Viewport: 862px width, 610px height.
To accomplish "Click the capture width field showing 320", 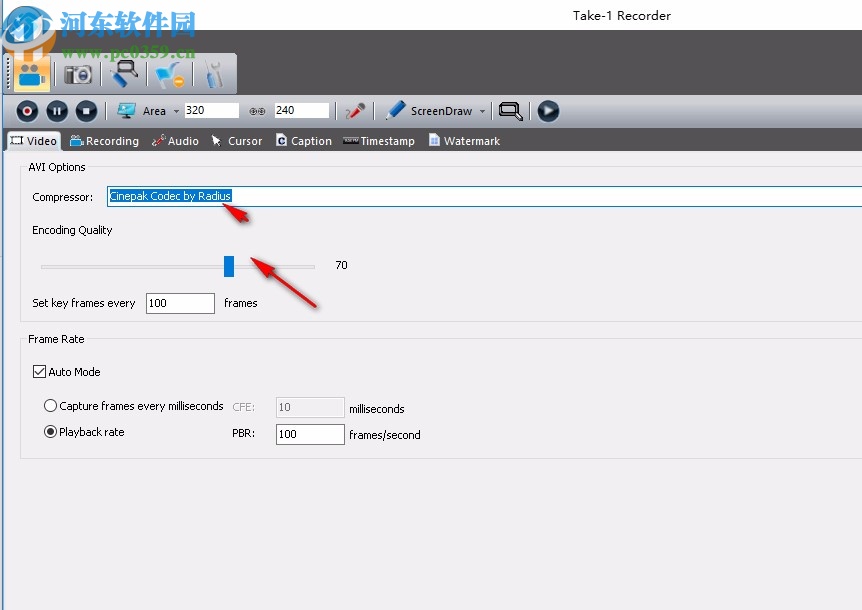I will tap(212, 110).
